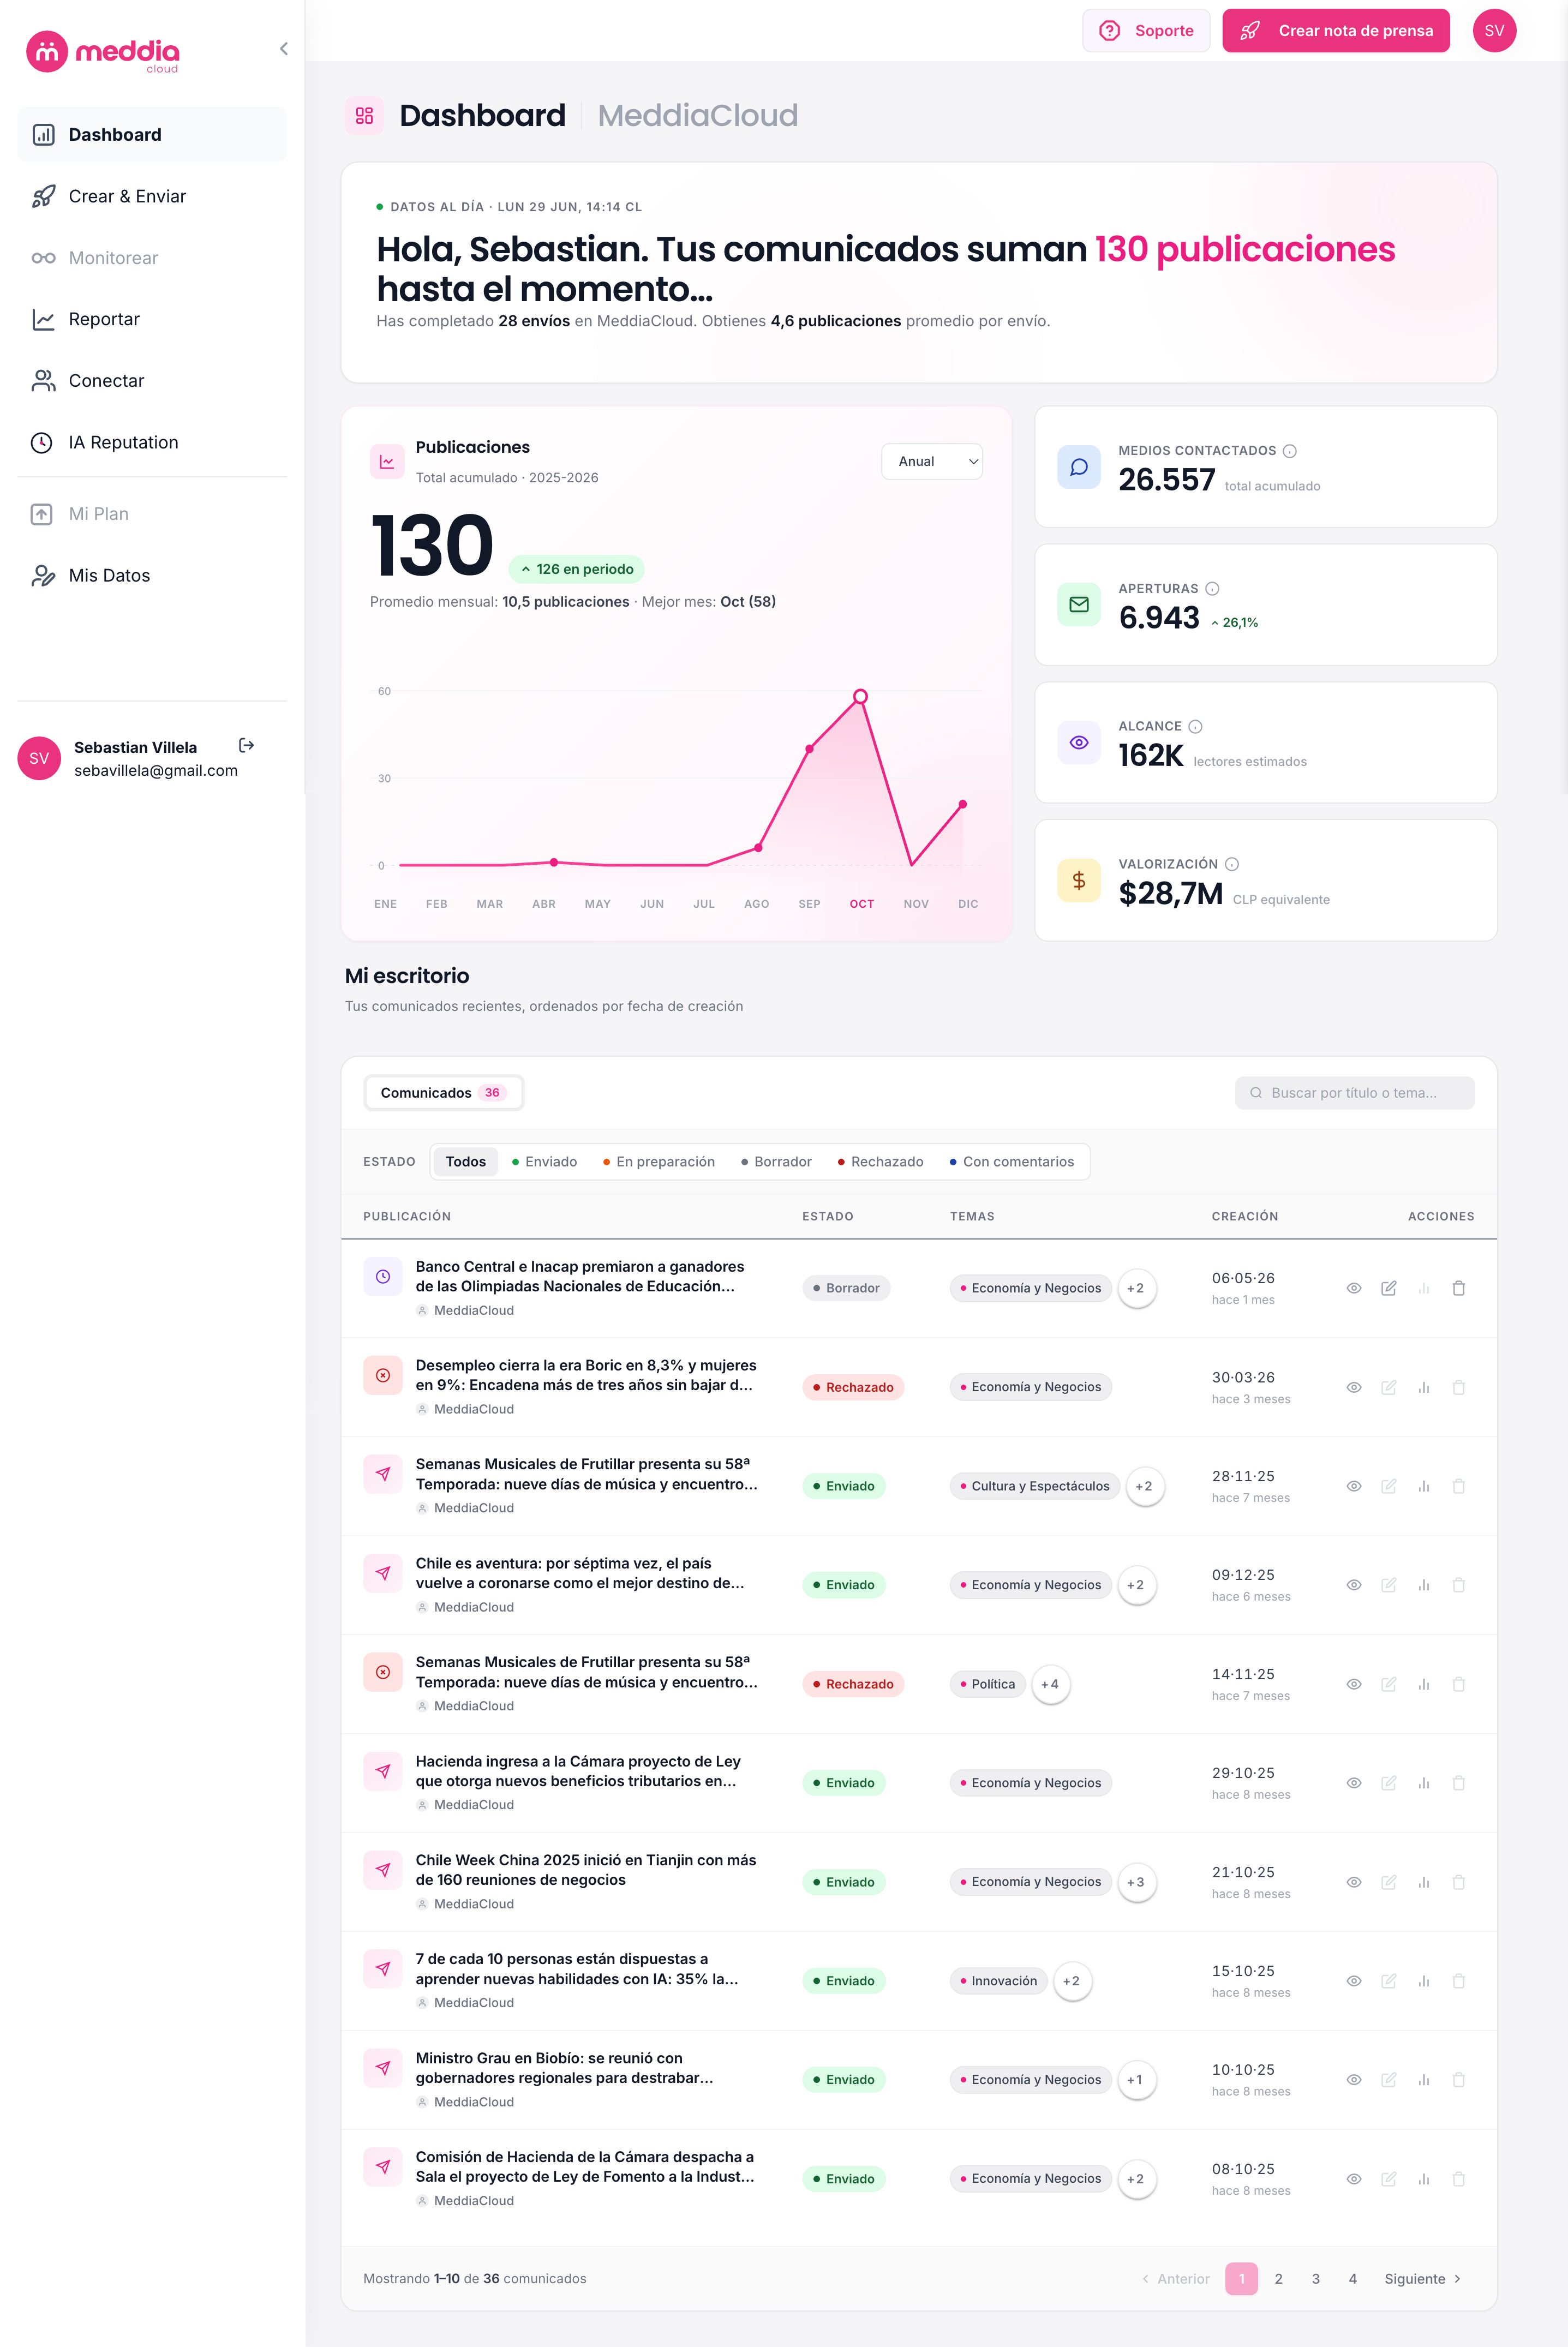Filter by Borrador status
Image resolution: width=1568 pixels, height=2347 pixels.
coord(776,1161)
